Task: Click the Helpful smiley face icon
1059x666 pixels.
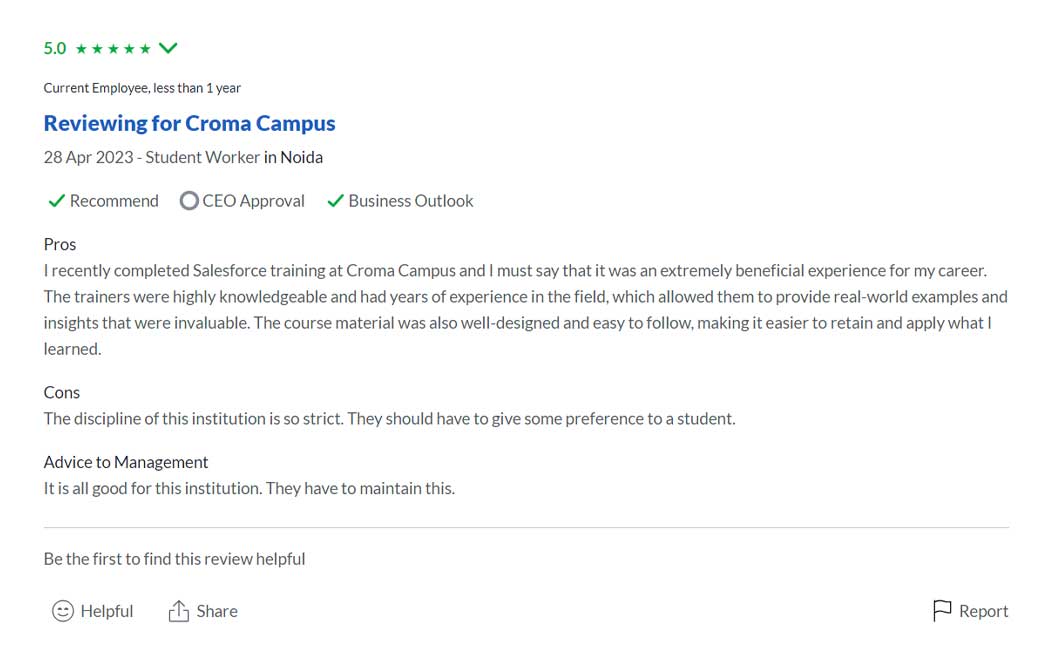Action: pos(63,611)
